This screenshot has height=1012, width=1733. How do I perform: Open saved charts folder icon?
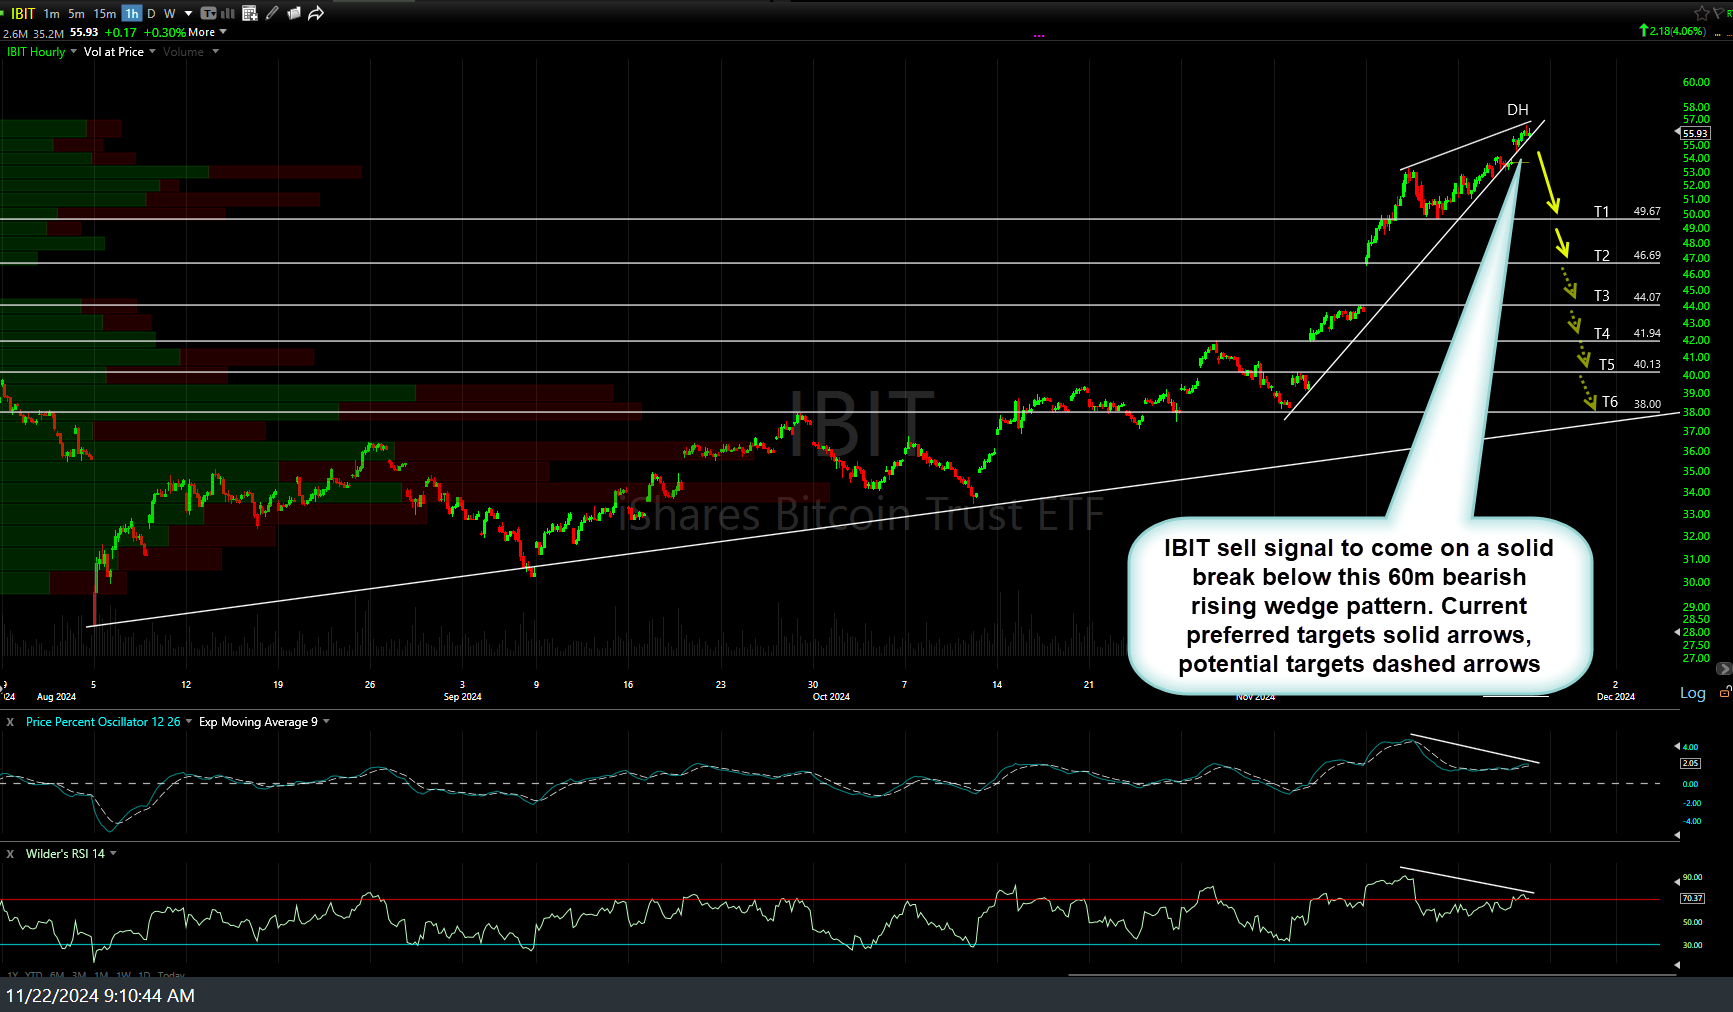click(x=294, y=13)
